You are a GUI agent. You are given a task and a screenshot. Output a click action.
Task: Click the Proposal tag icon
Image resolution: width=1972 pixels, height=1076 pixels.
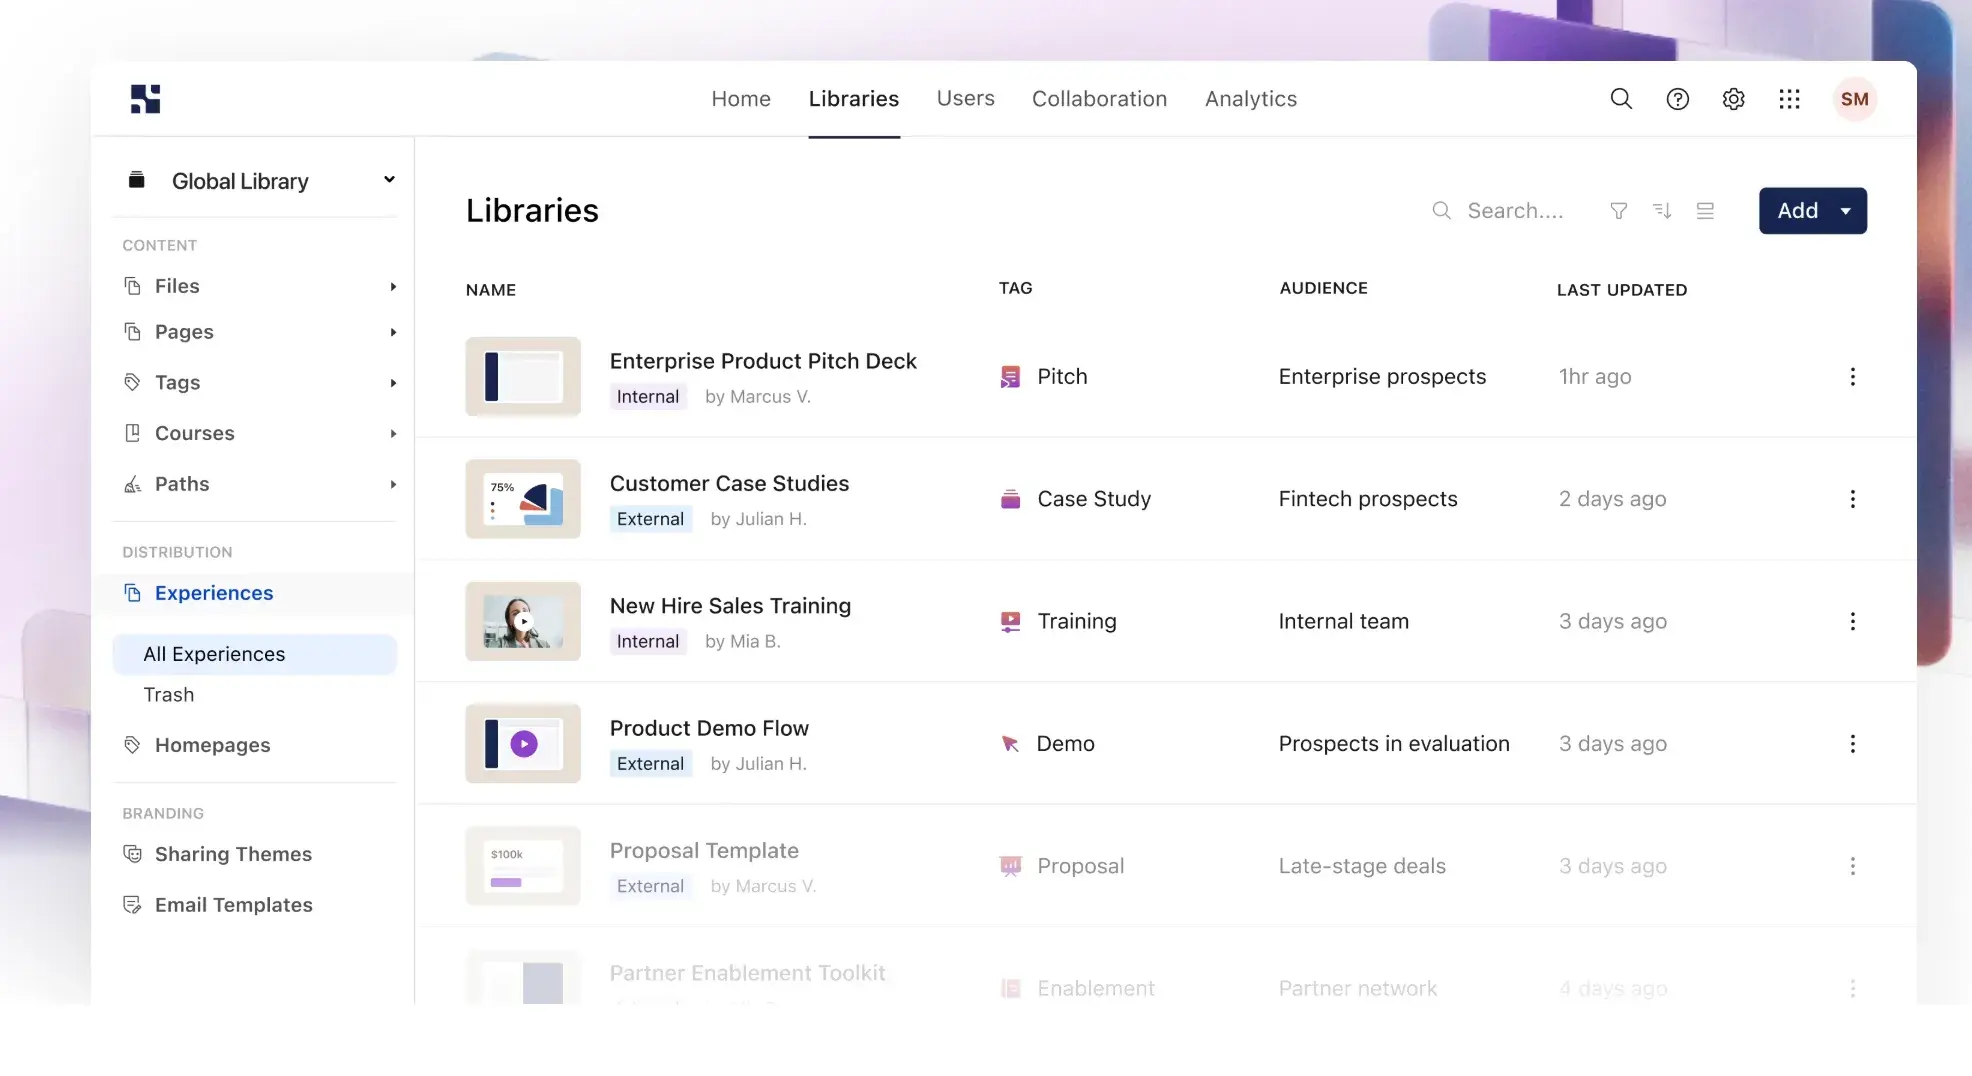pyautogui.click(x=1010, y=866)
